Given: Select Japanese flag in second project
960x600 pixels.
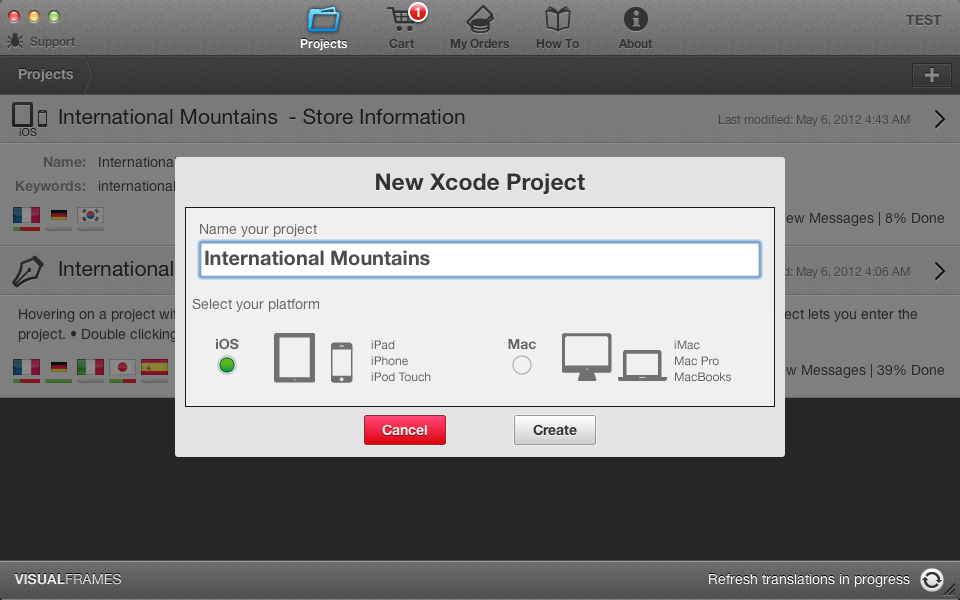Looking at the screenshot, I should [122, 367].
